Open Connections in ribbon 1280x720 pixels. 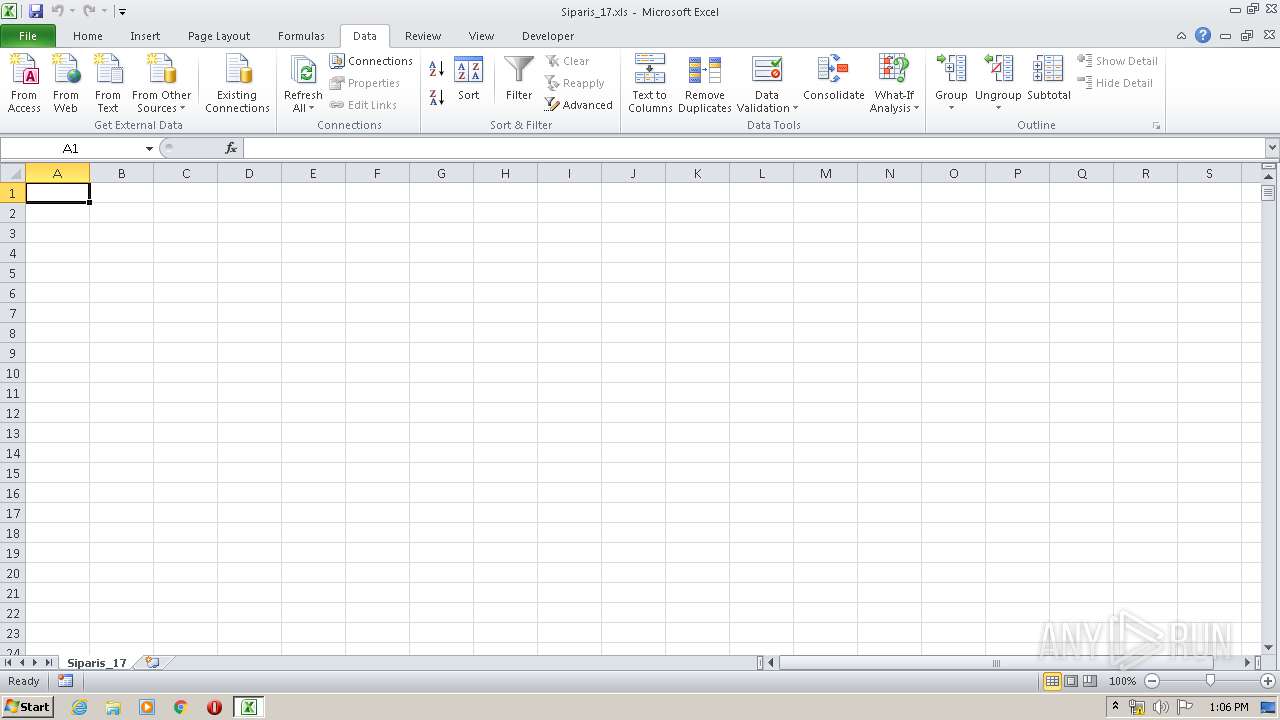click(x=371, y=61)
